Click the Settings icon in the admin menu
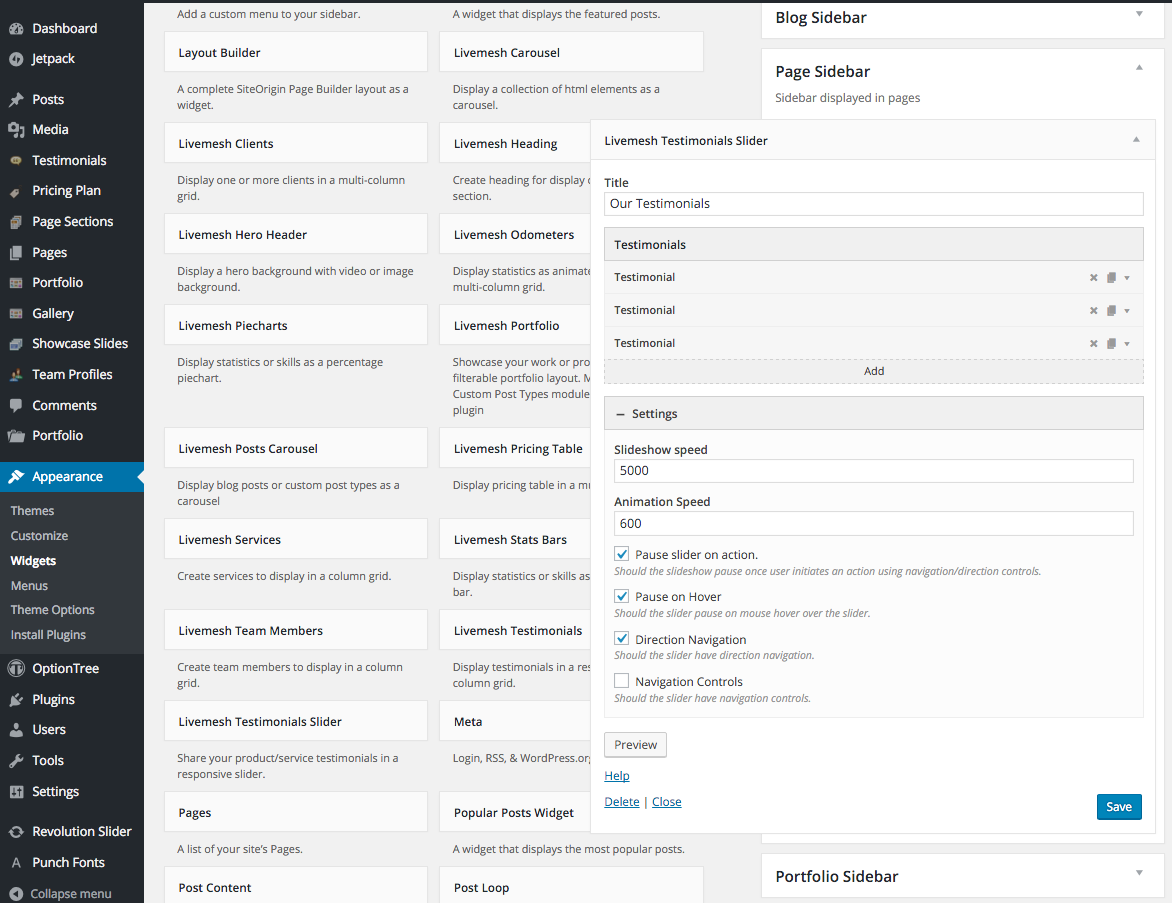The image size is (1172, 903). pyautogui.click(x=16, y=792)
